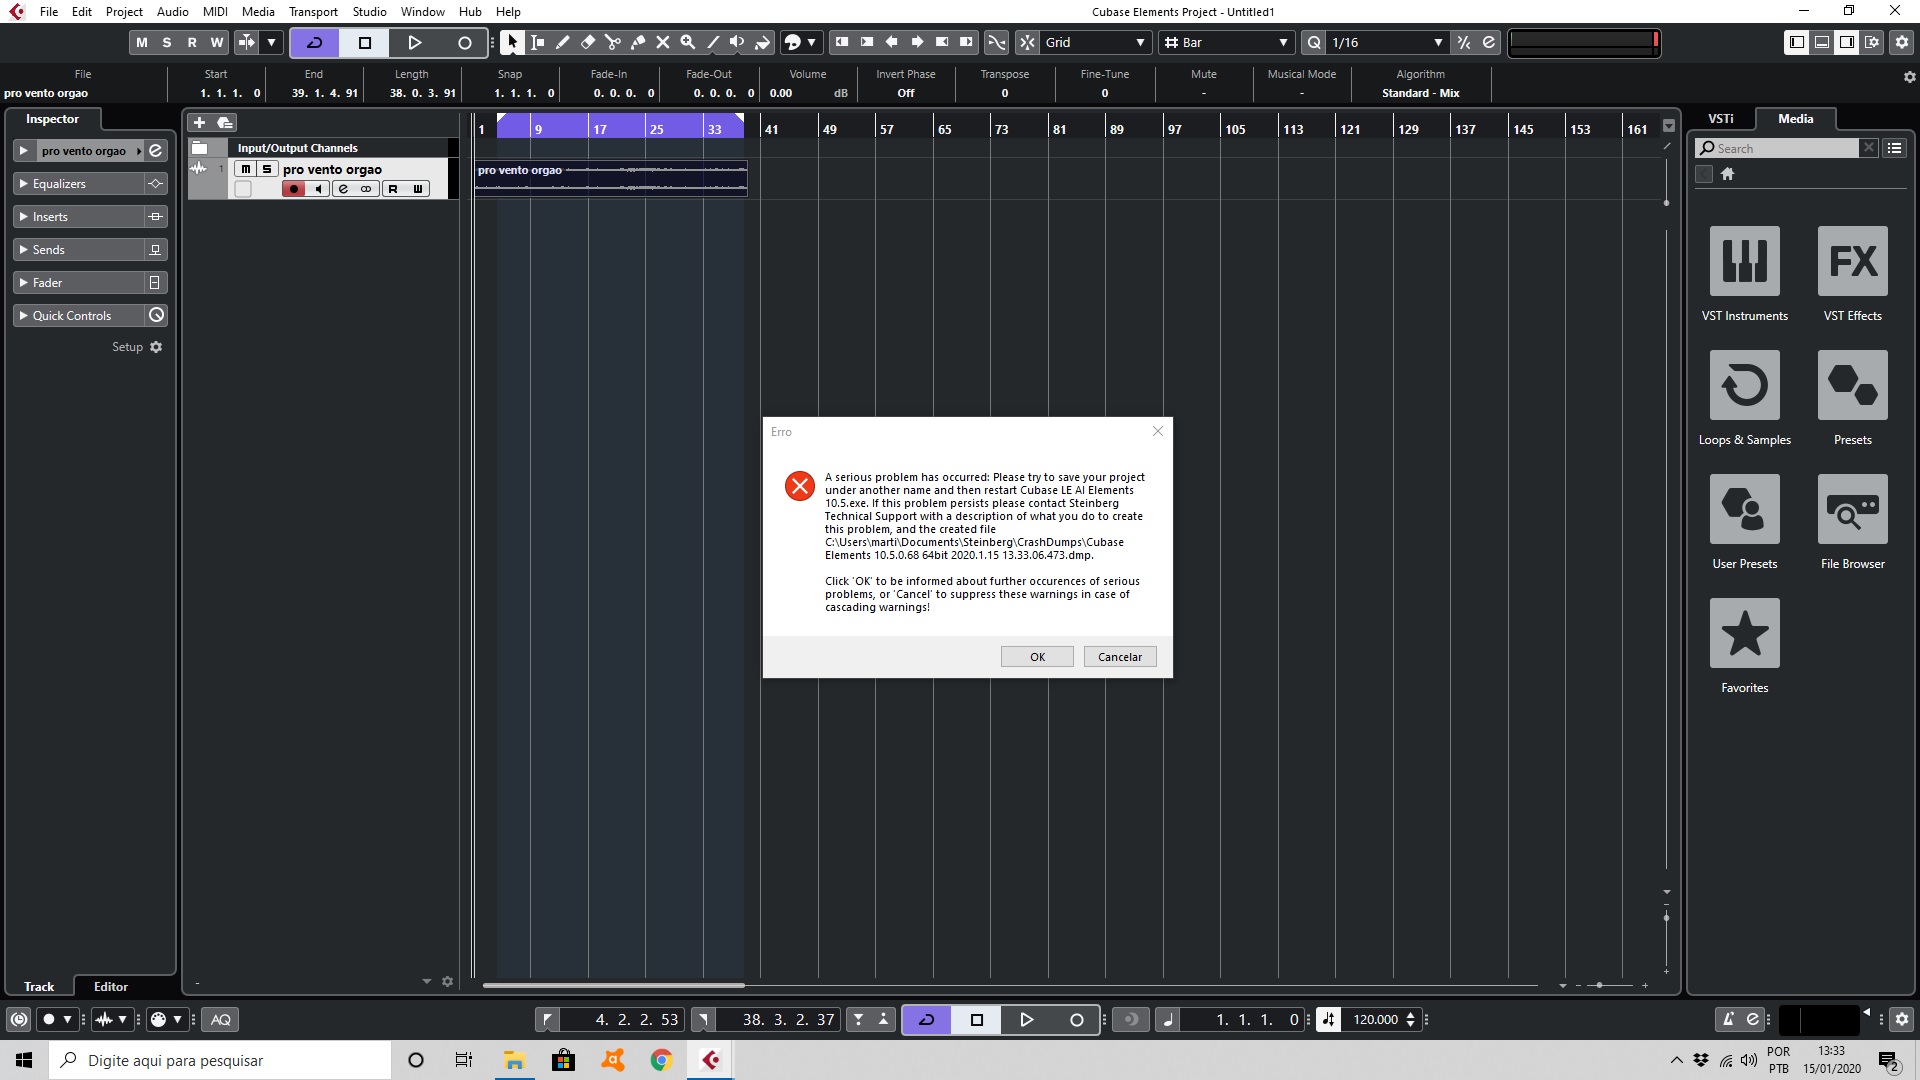
Task: Click Stop in bottom transport bar
Action: (x=977, y=1019)
